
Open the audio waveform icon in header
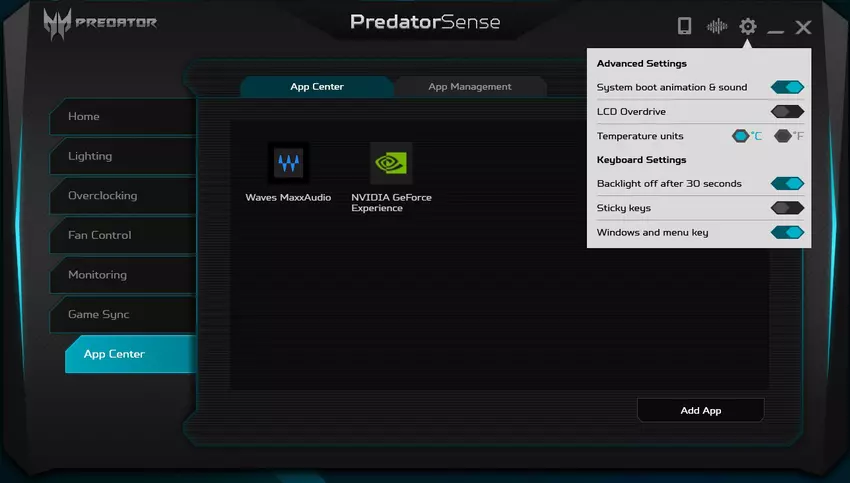pyautogui.click(x=716, y=26)
